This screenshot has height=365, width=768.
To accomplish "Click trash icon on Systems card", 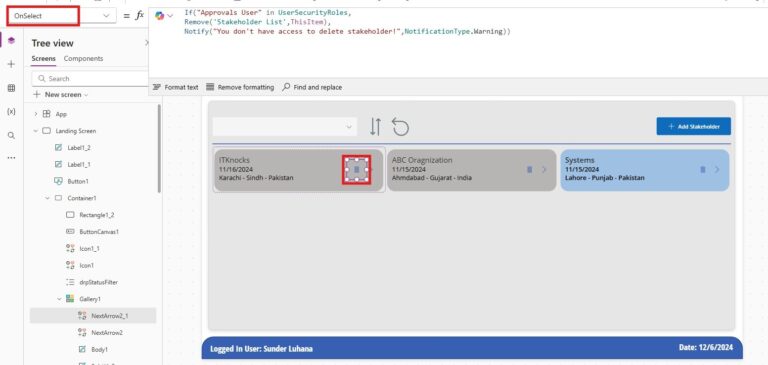I will [703, 170].
